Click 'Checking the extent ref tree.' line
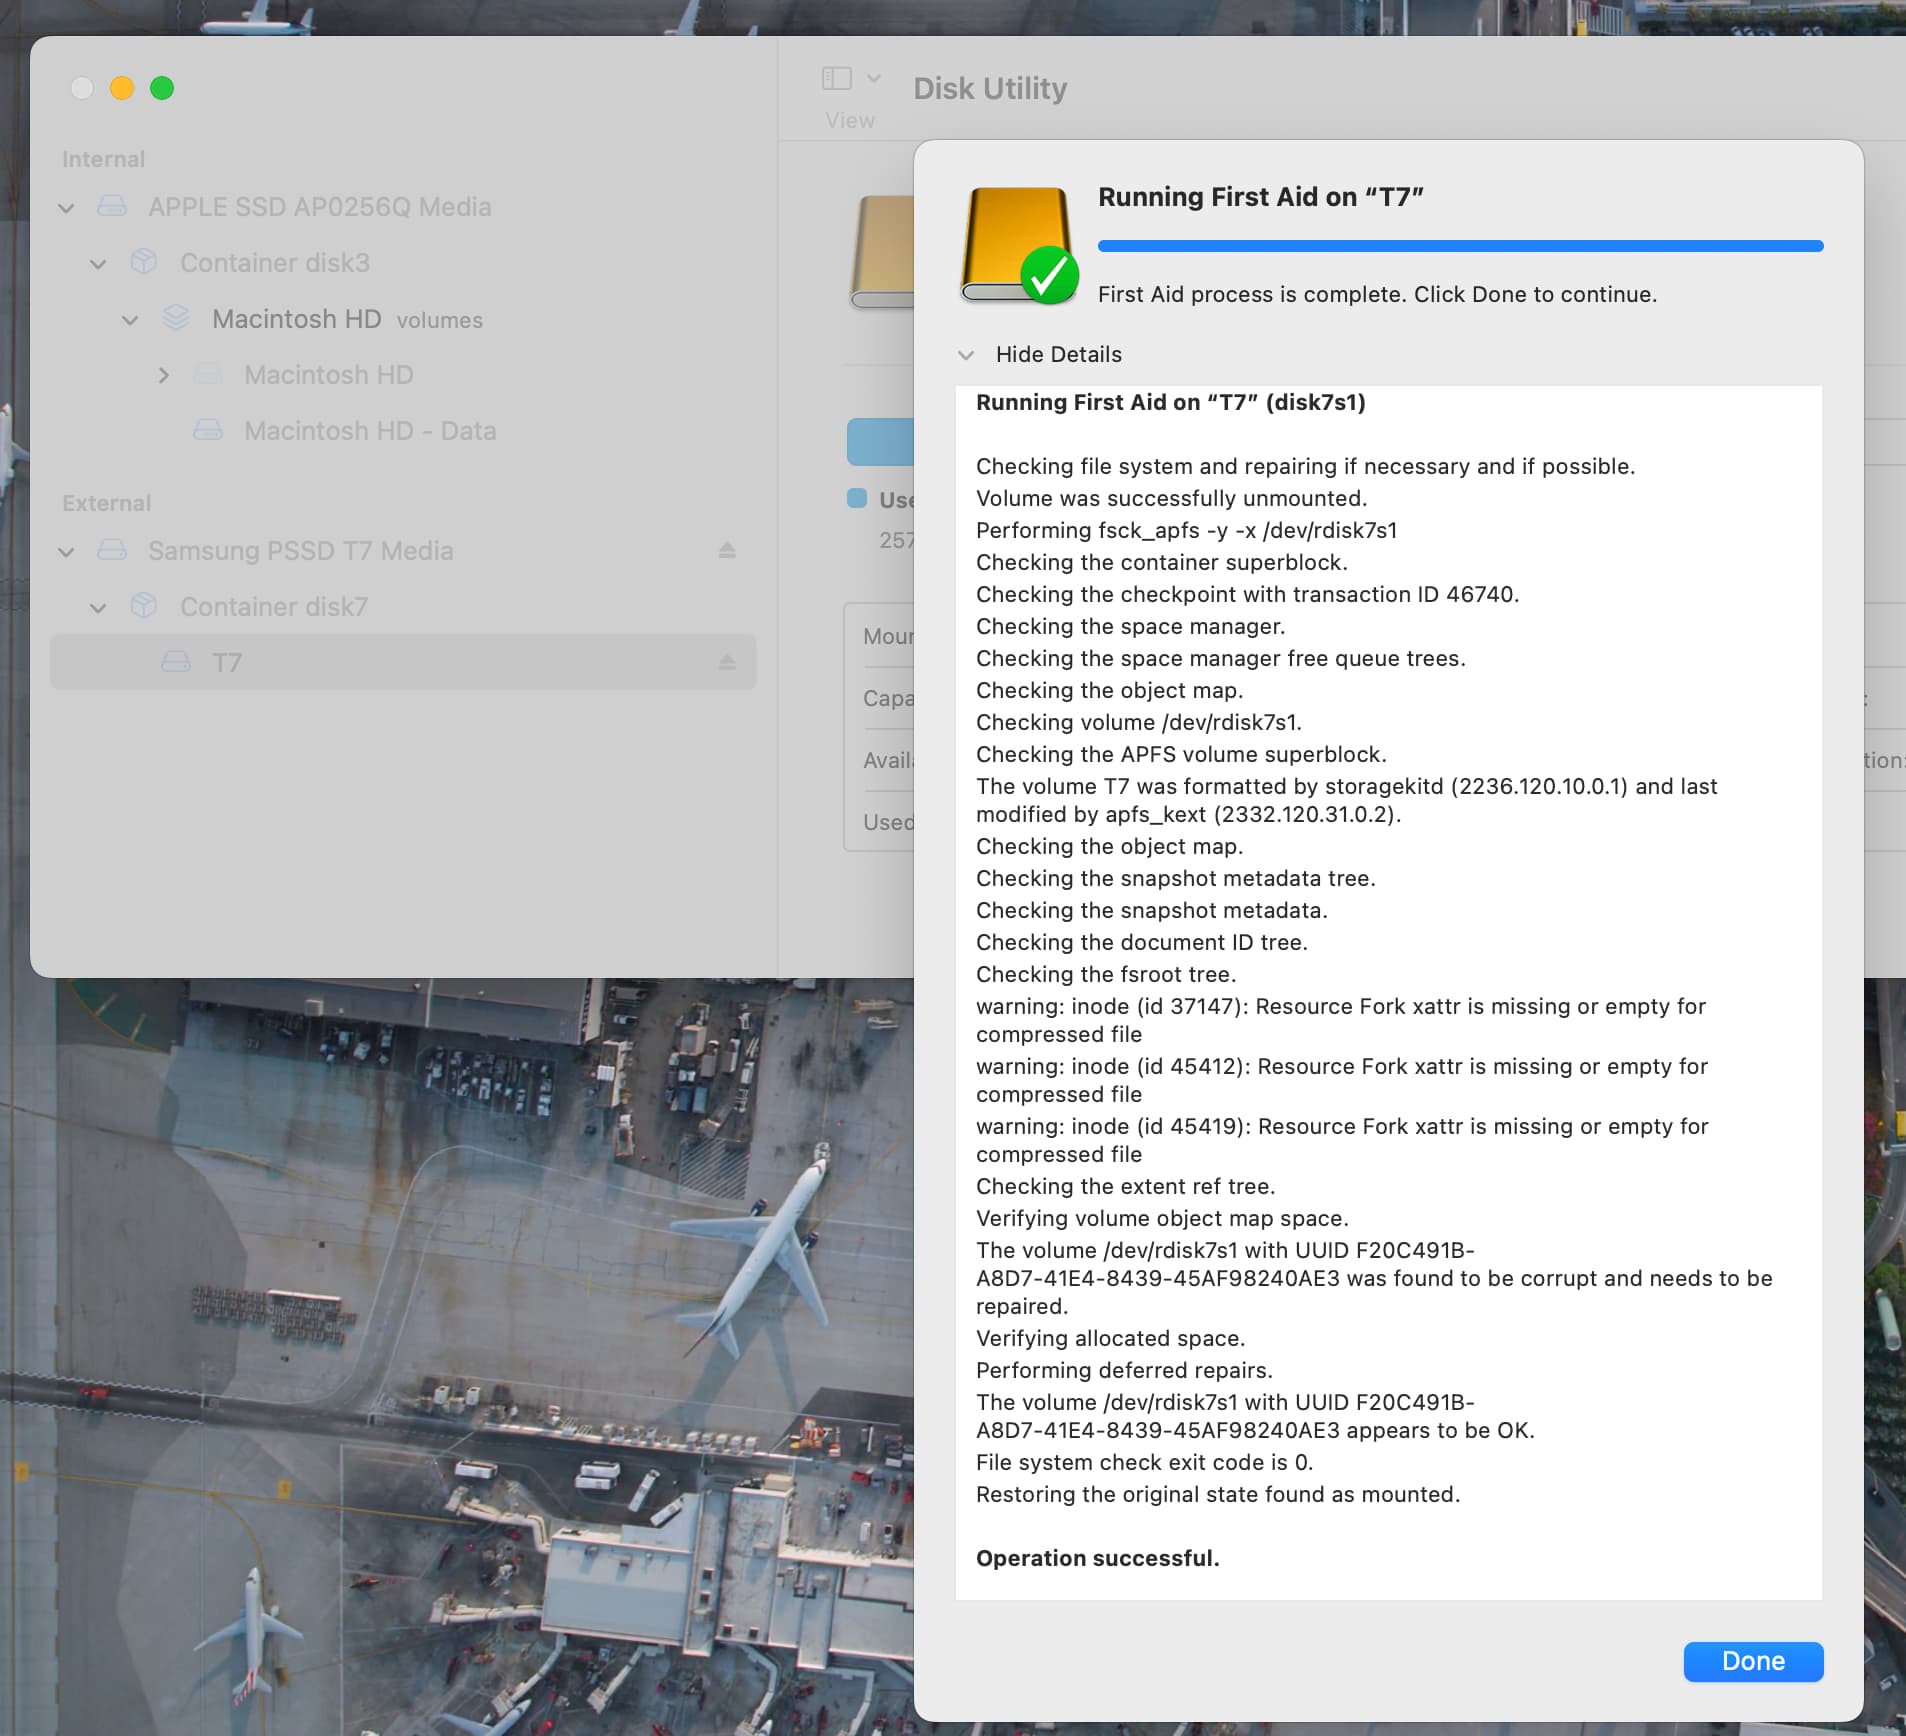Image resolution: width=1906 pixels, height=1736 pixels. click(1125, 1186)
